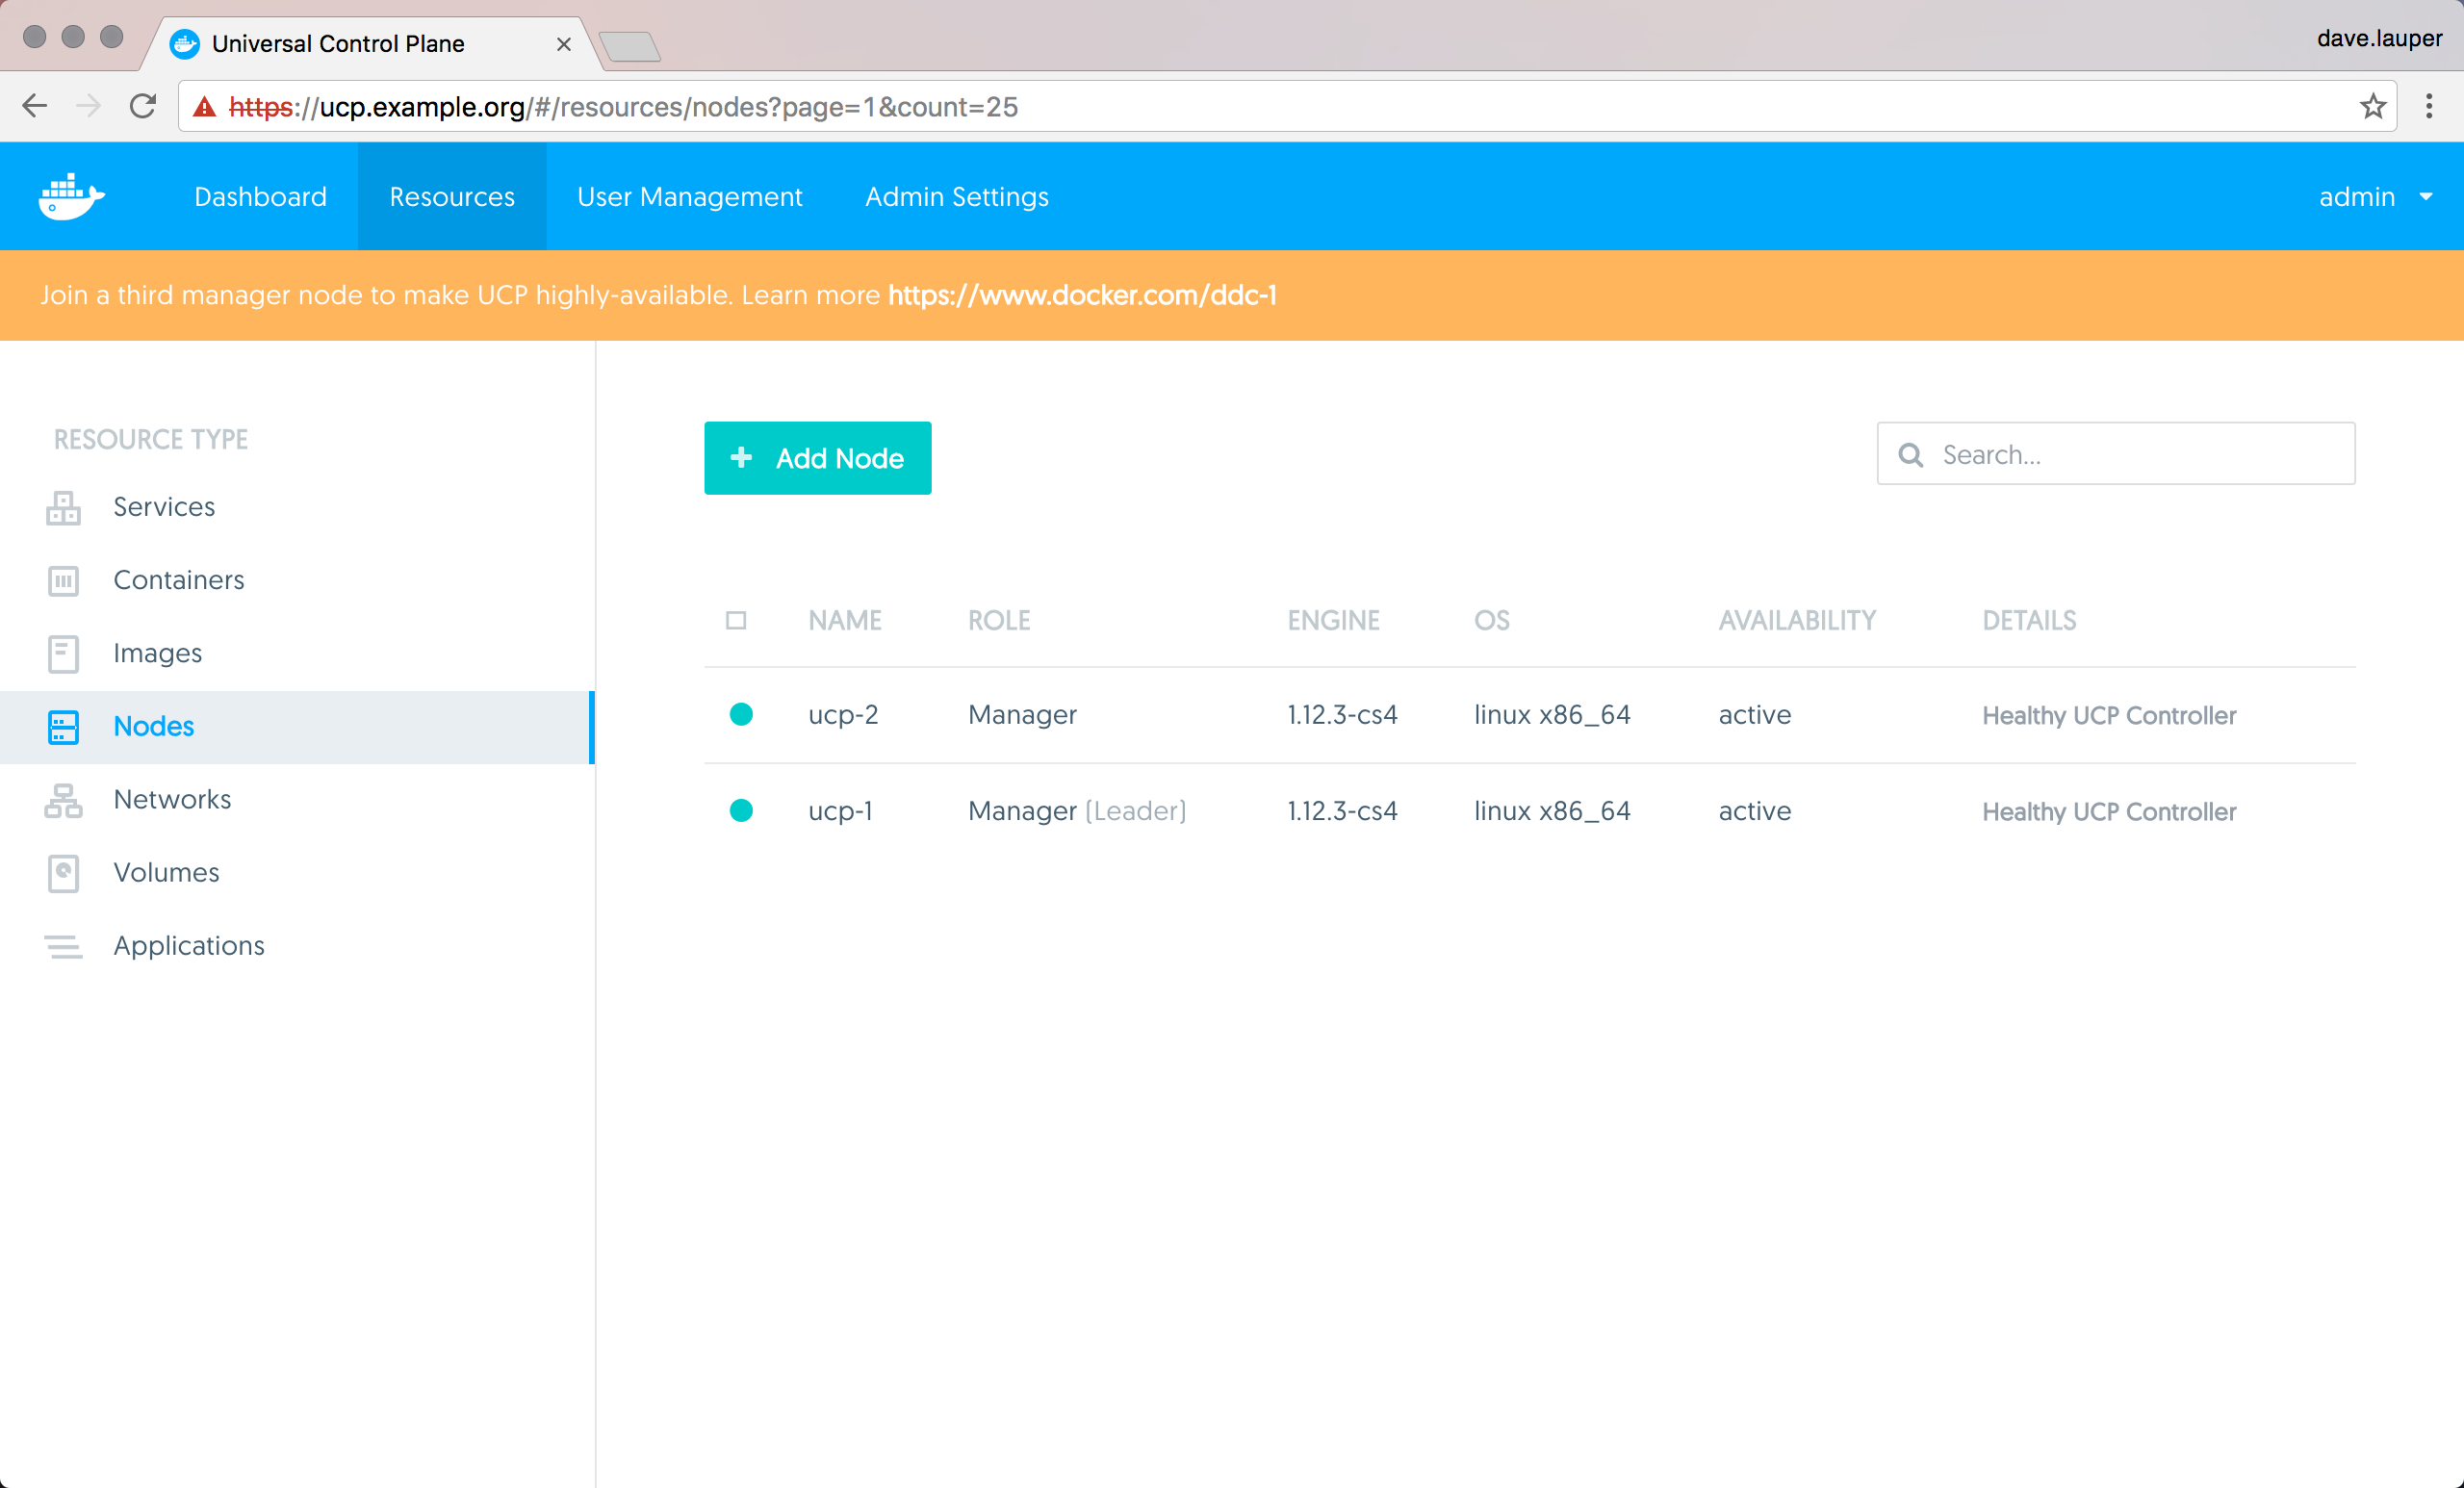
Task: Open the User Management tab
Action: [689, 197]
